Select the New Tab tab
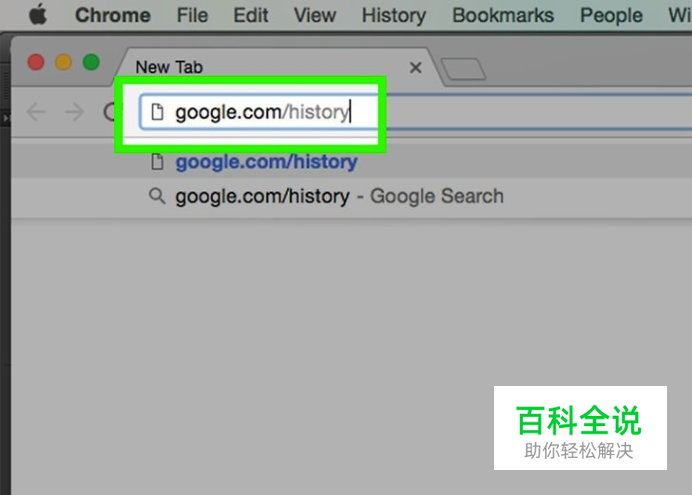 pos(276,67)
